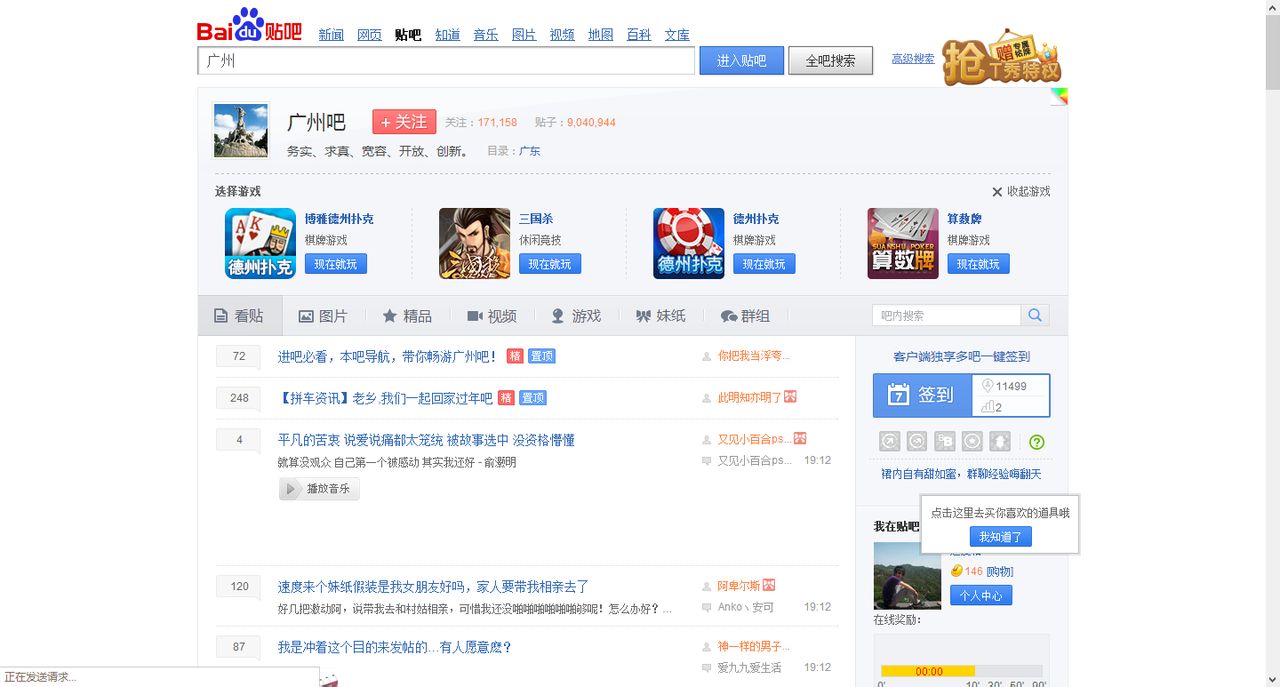This screenshot has width=1280, height=687.
Task: Open 知道 in the top navigation
Action: [447, 35]
